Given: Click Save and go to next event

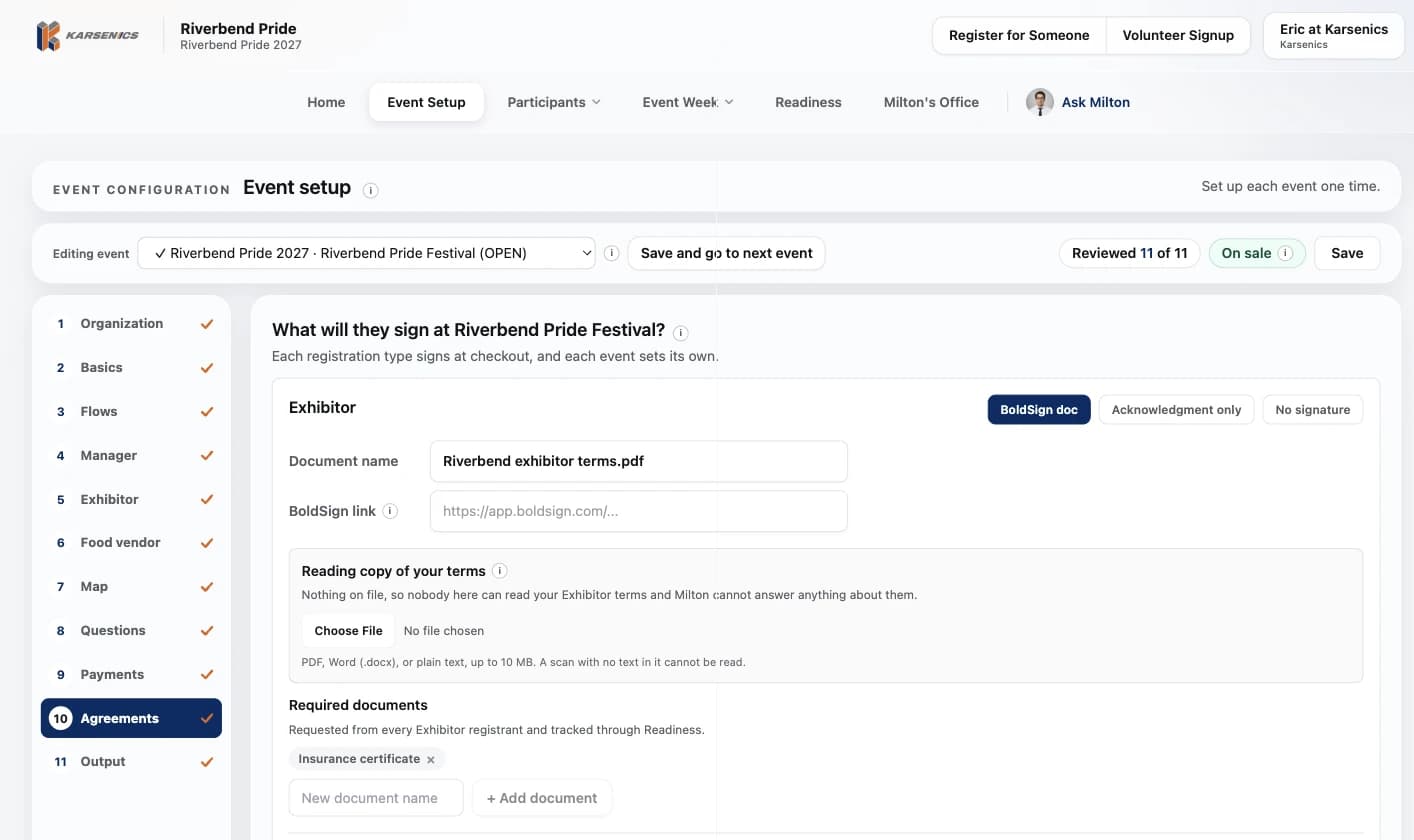Looking at the screenshot, I should coord(727,253).
